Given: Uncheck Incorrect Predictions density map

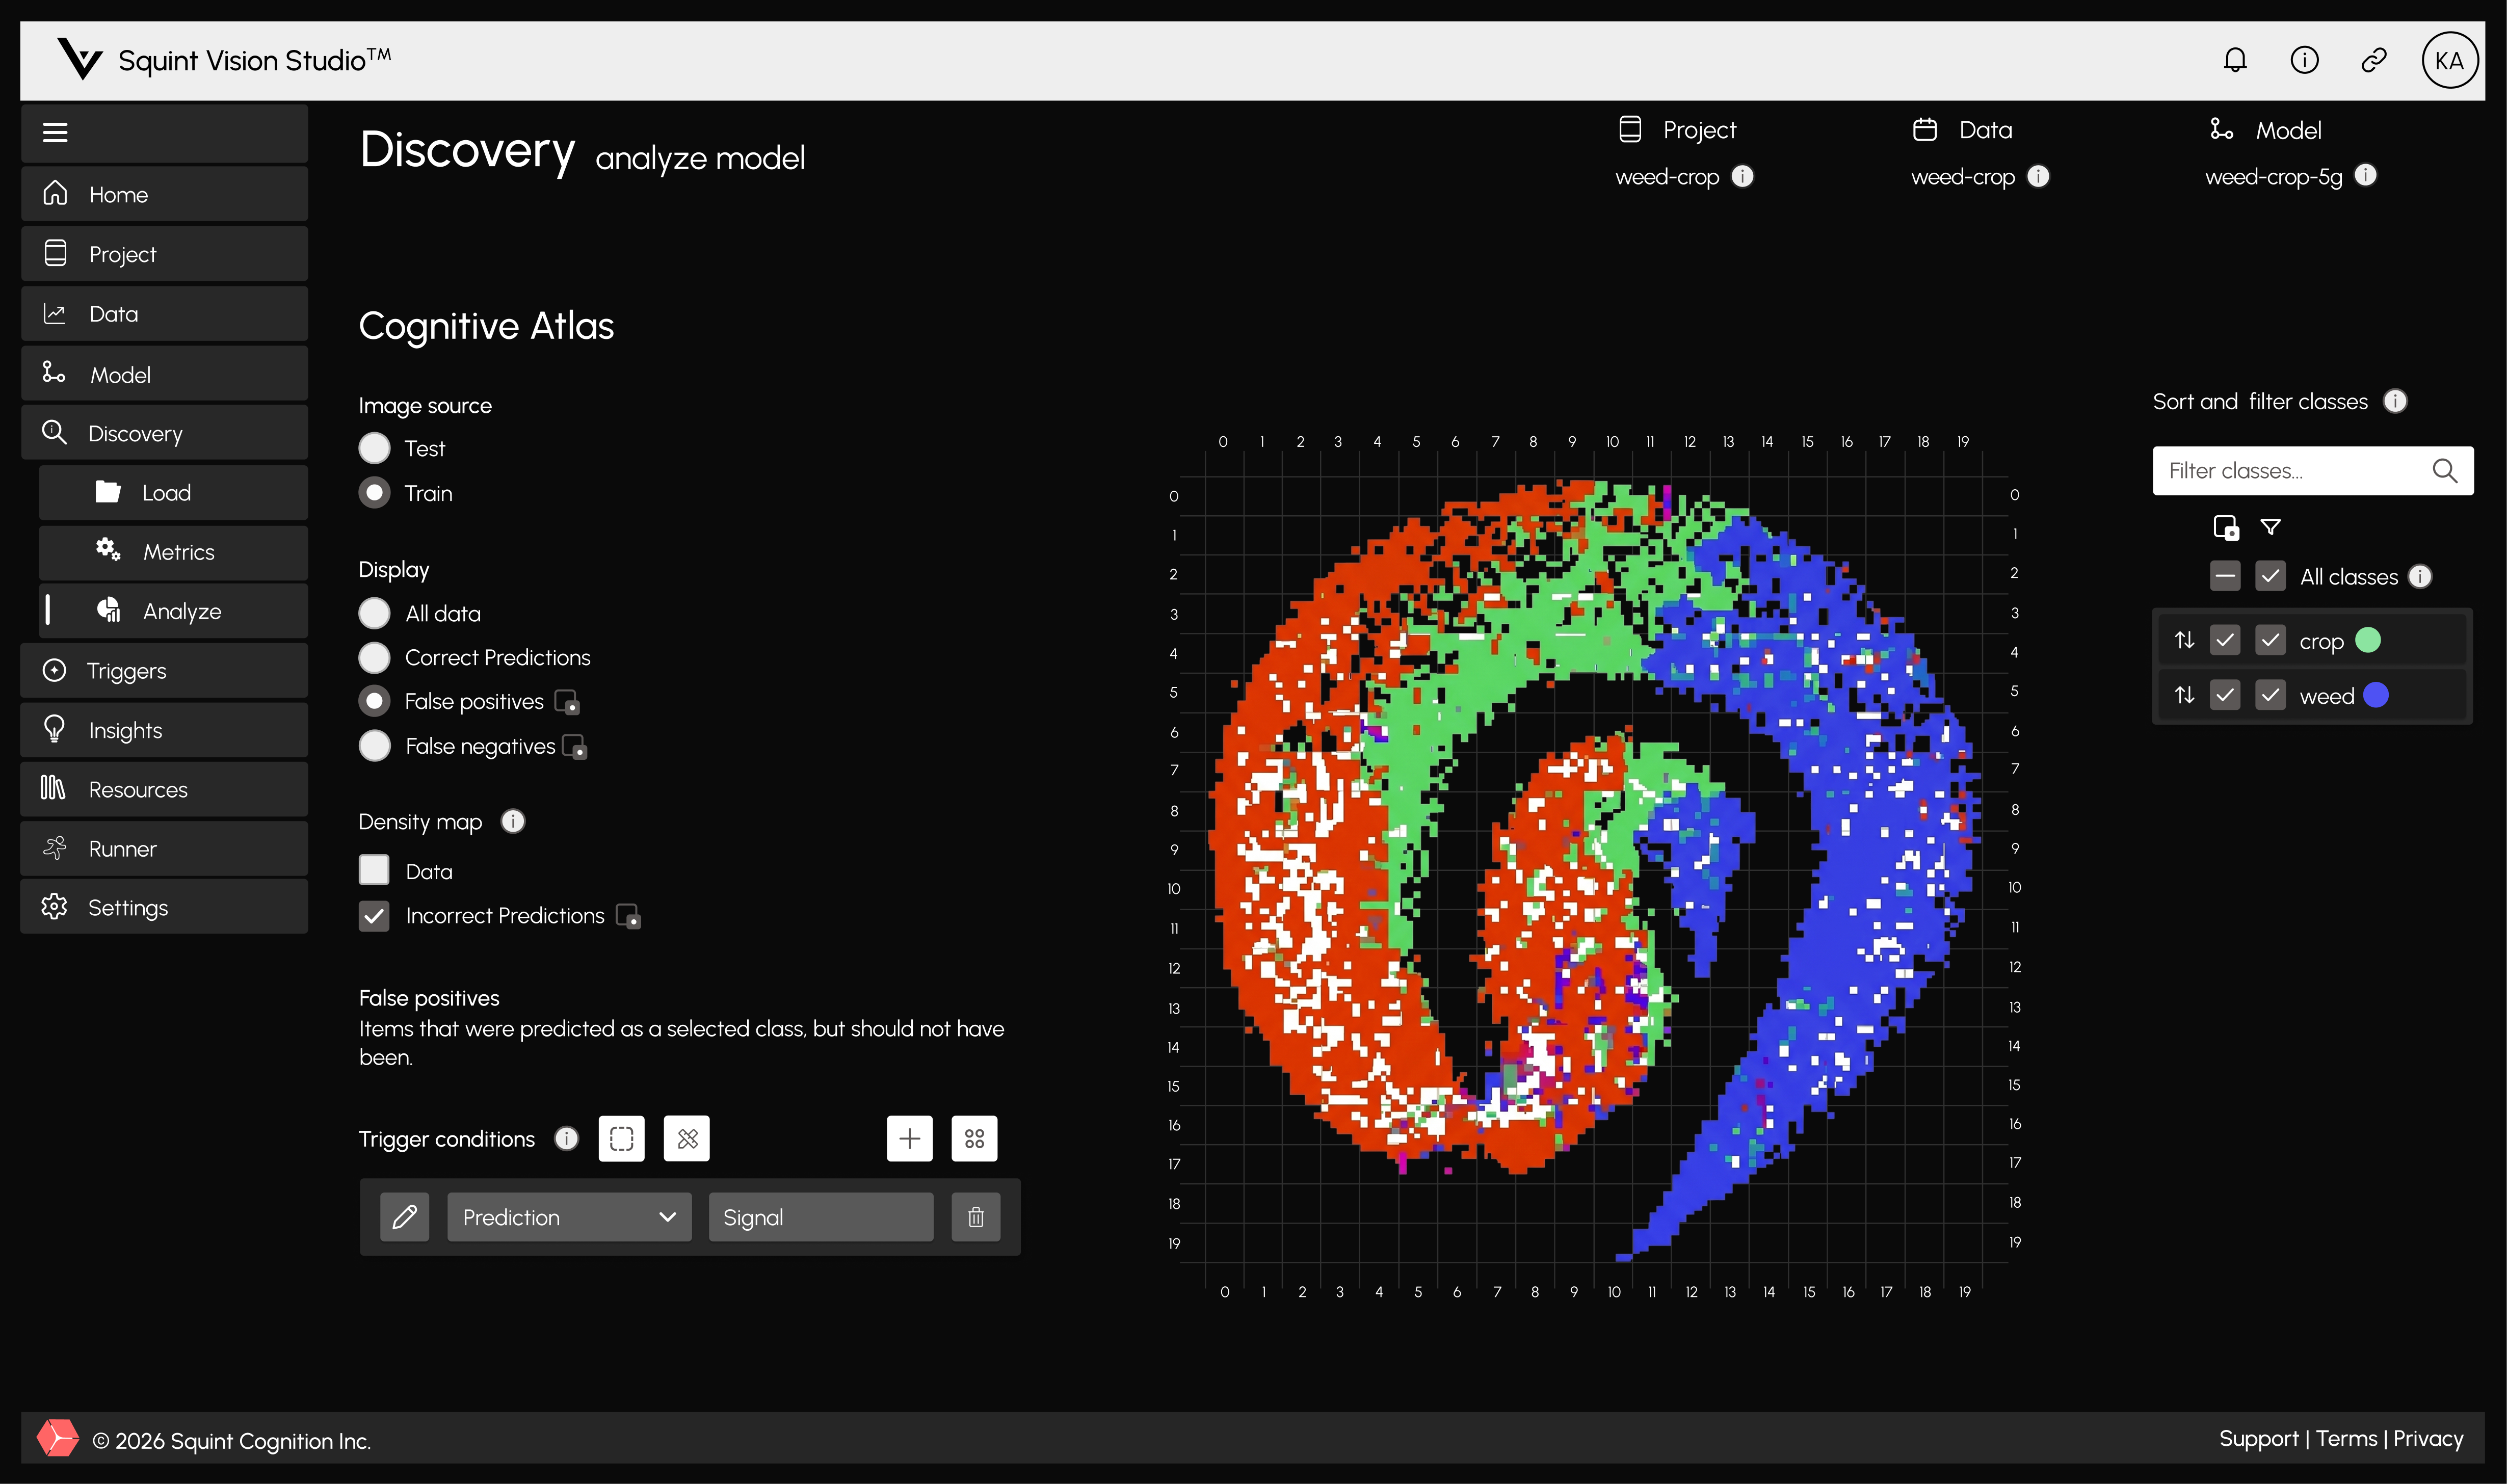Looking at the screenshot, I should 374,916.
